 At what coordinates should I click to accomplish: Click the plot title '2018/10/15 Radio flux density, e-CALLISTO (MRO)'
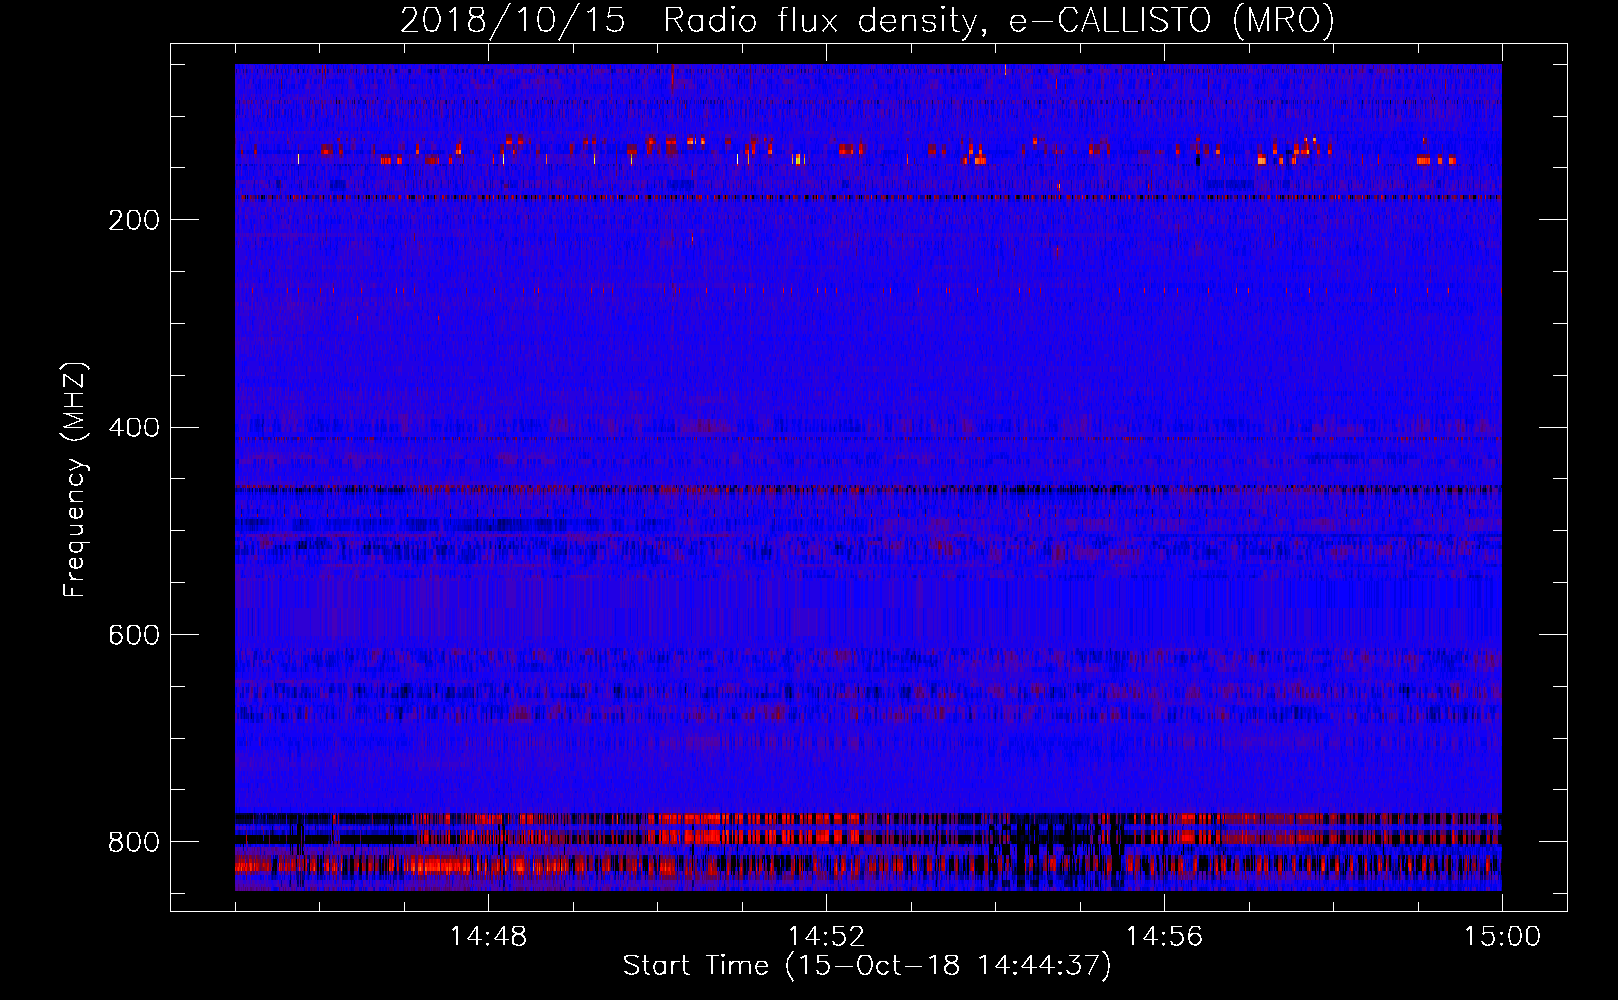coord(867,20)
